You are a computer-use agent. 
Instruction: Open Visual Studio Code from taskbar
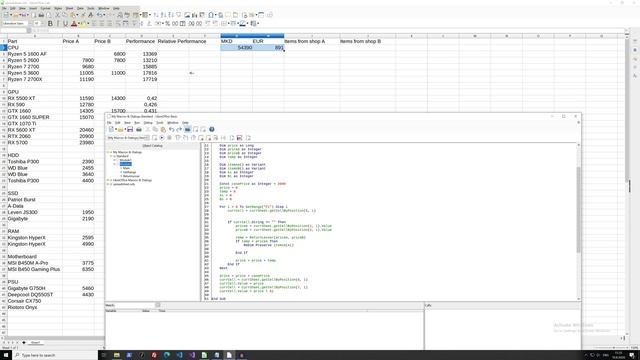point(179,355)
